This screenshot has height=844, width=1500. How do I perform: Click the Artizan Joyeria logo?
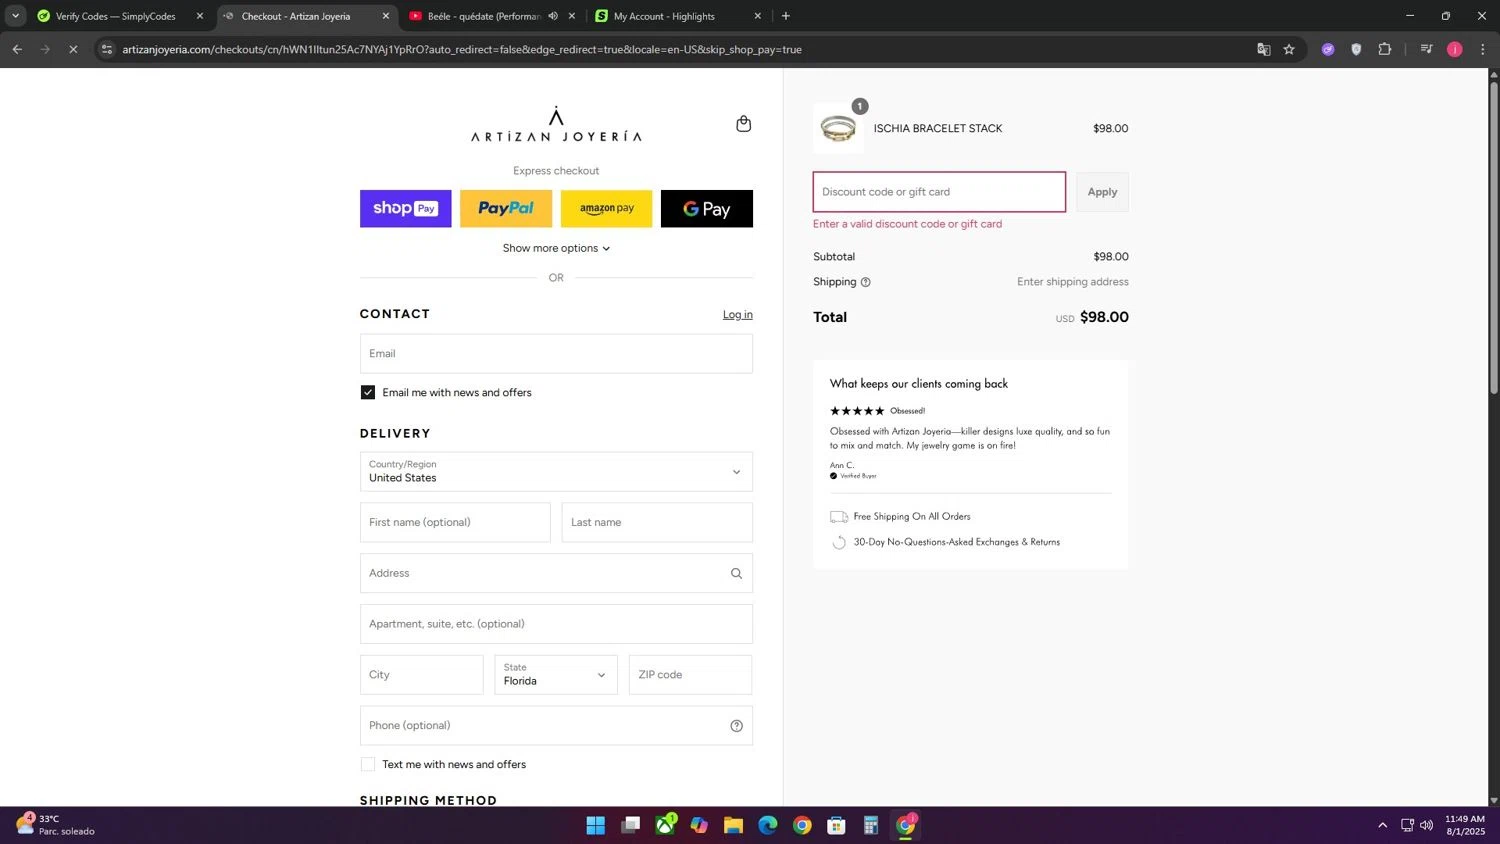[556, 124]
